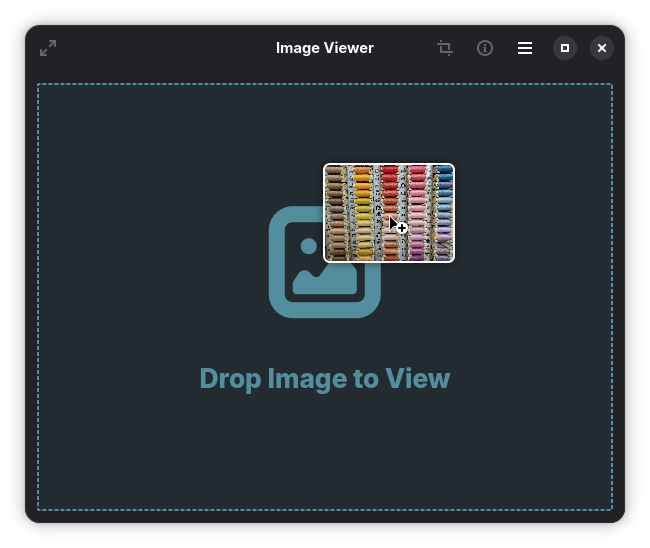
Task: Toggle fullscreen with the arrows icon
Action: pyautogui.click(x=48, y=48)
